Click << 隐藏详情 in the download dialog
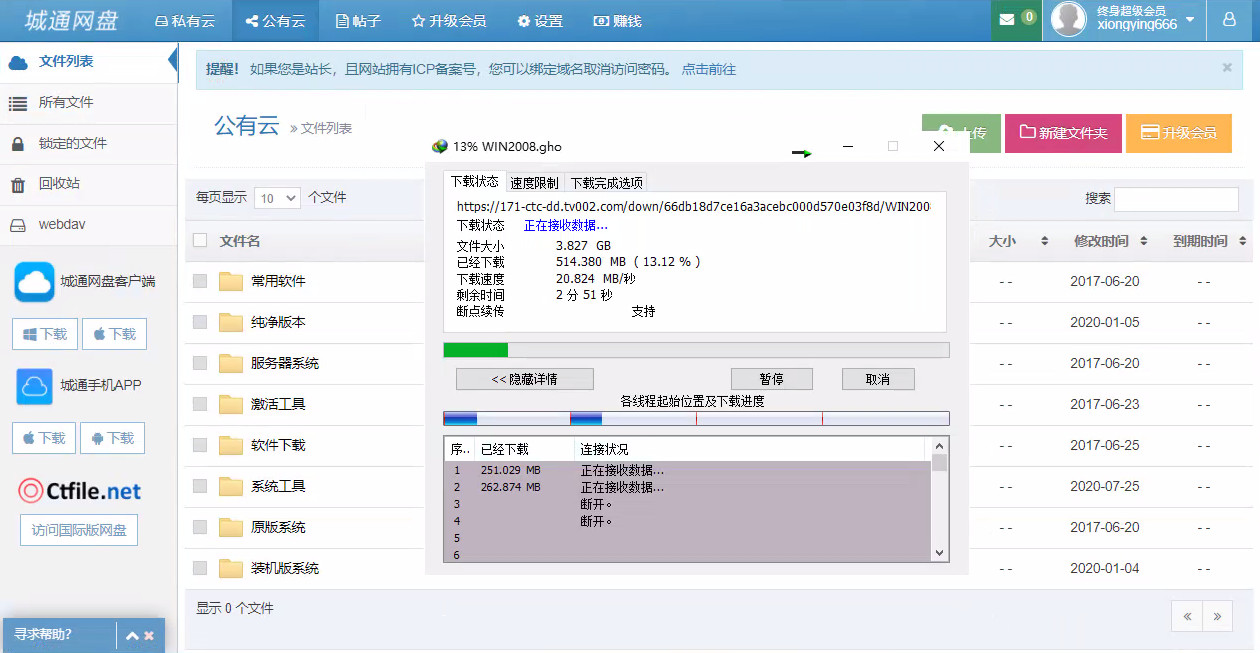 point(525,379)
